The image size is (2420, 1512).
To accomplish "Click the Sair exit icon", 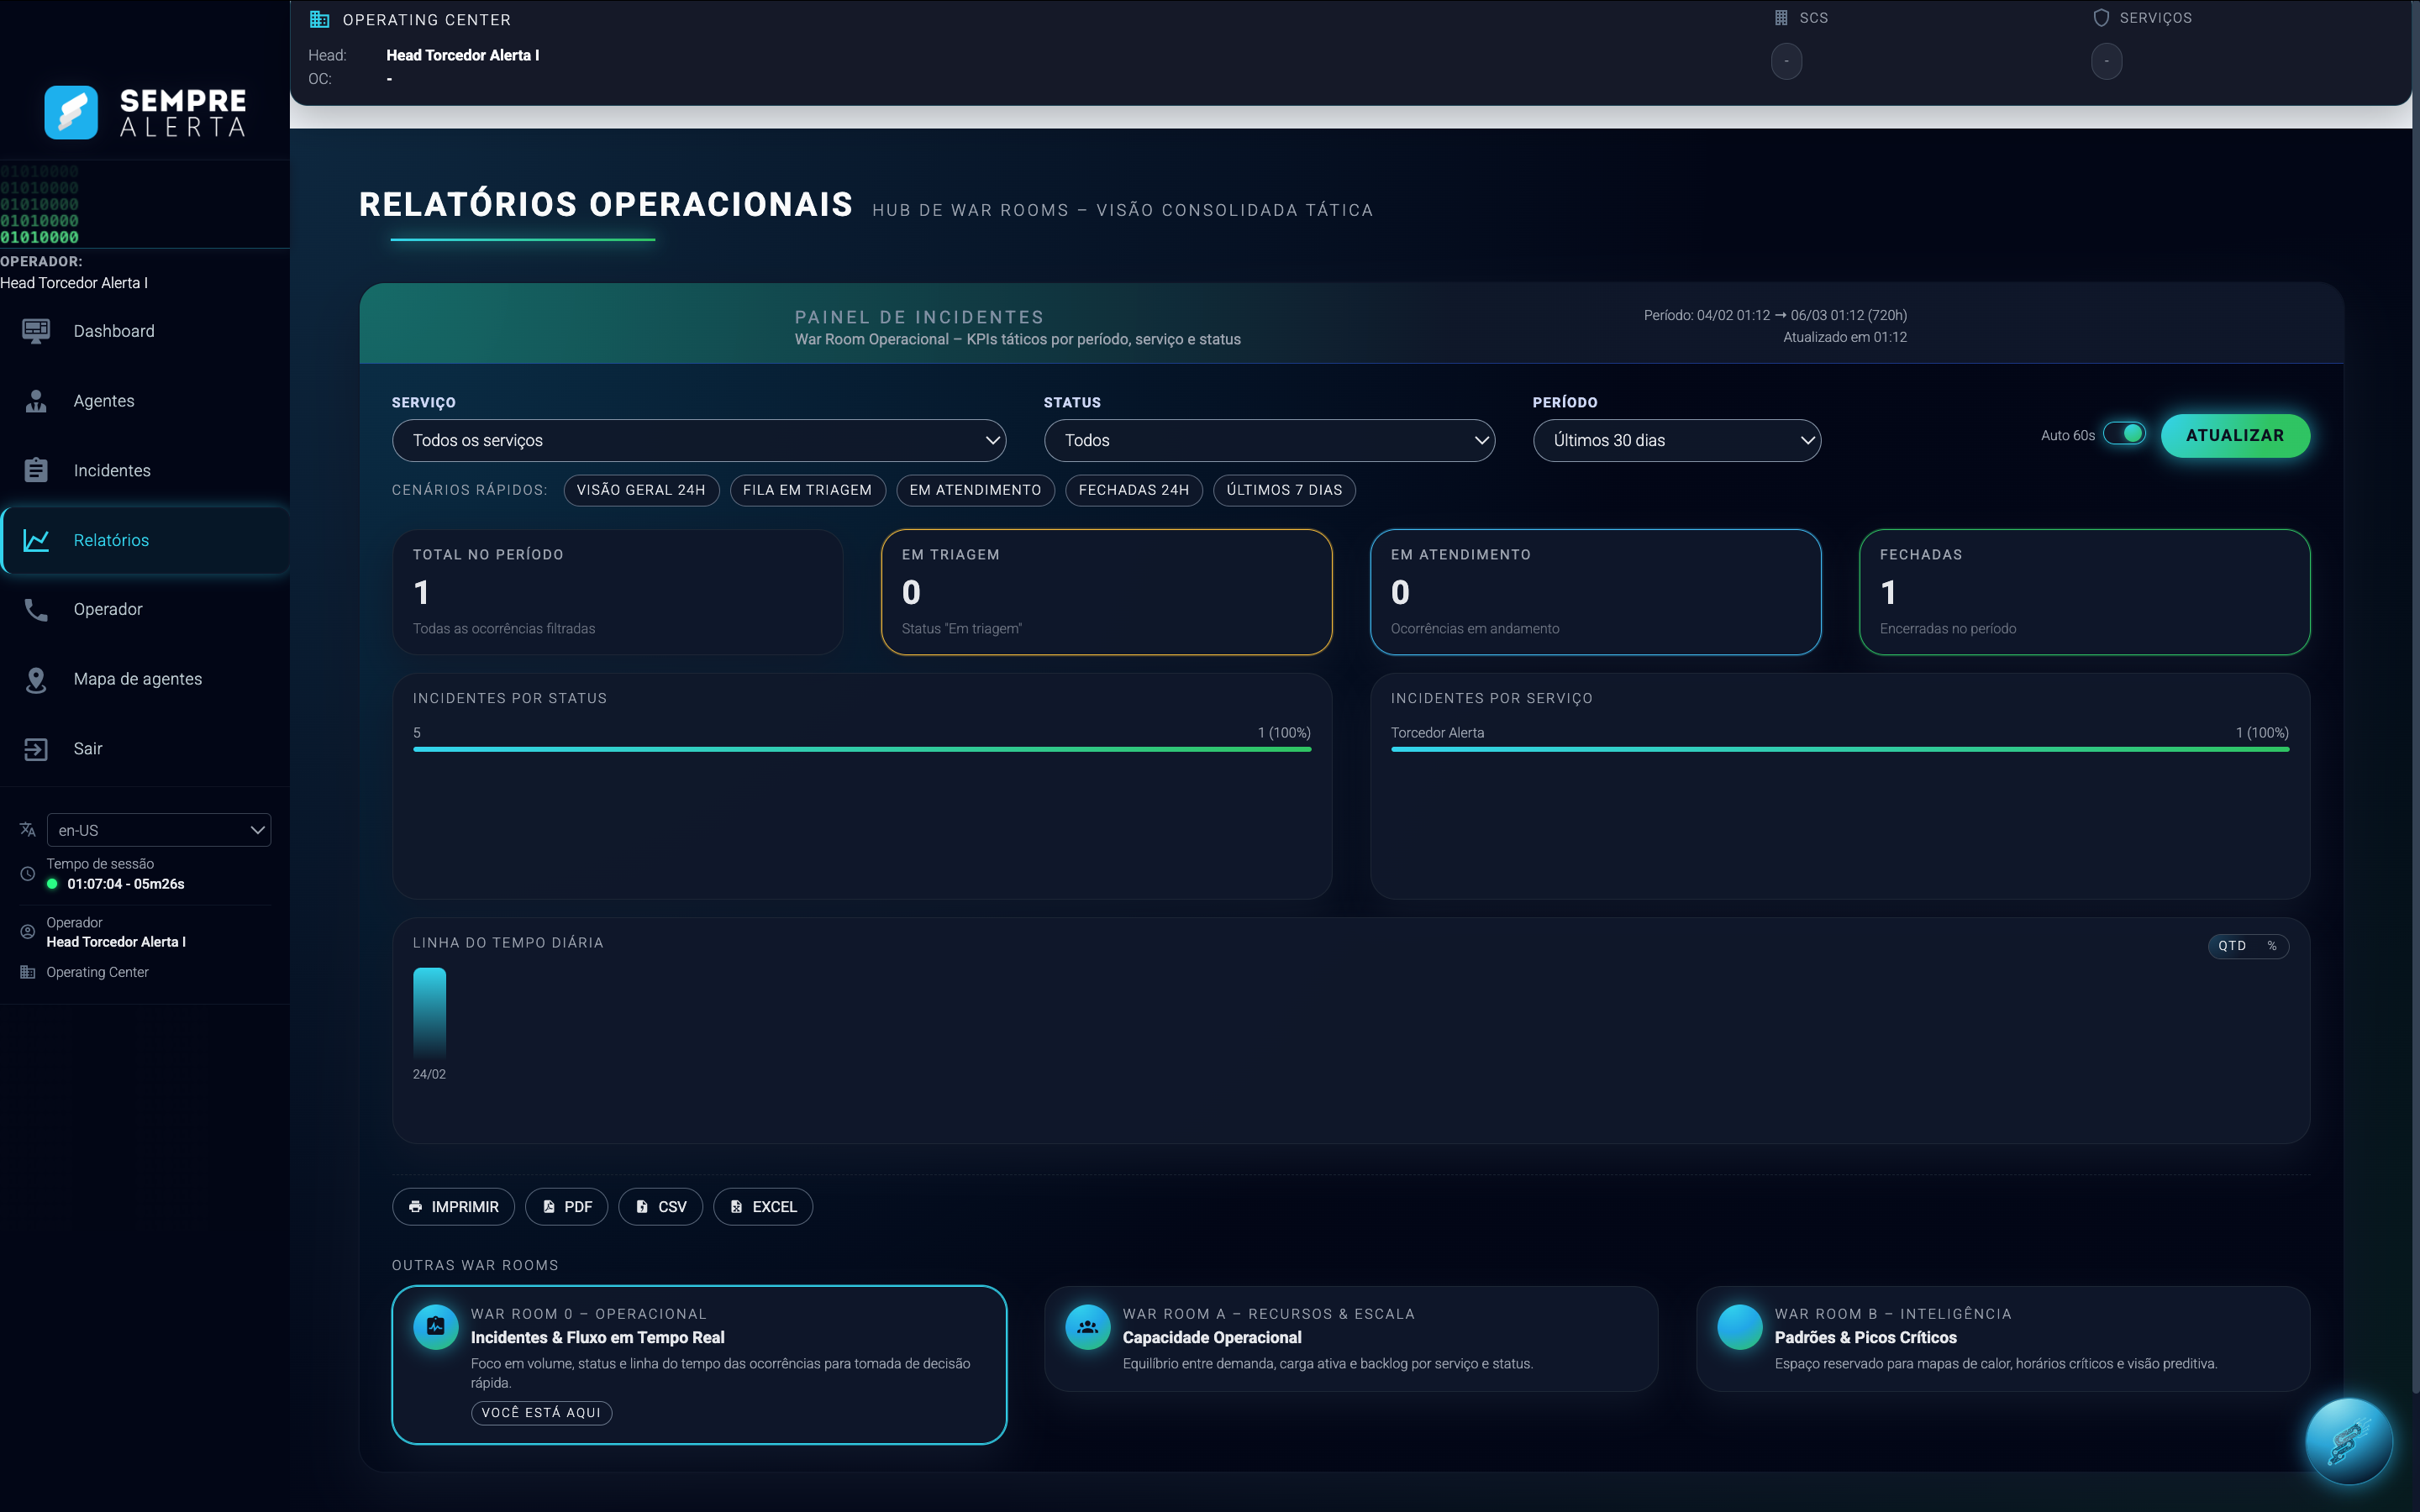I will coord(36,749).
